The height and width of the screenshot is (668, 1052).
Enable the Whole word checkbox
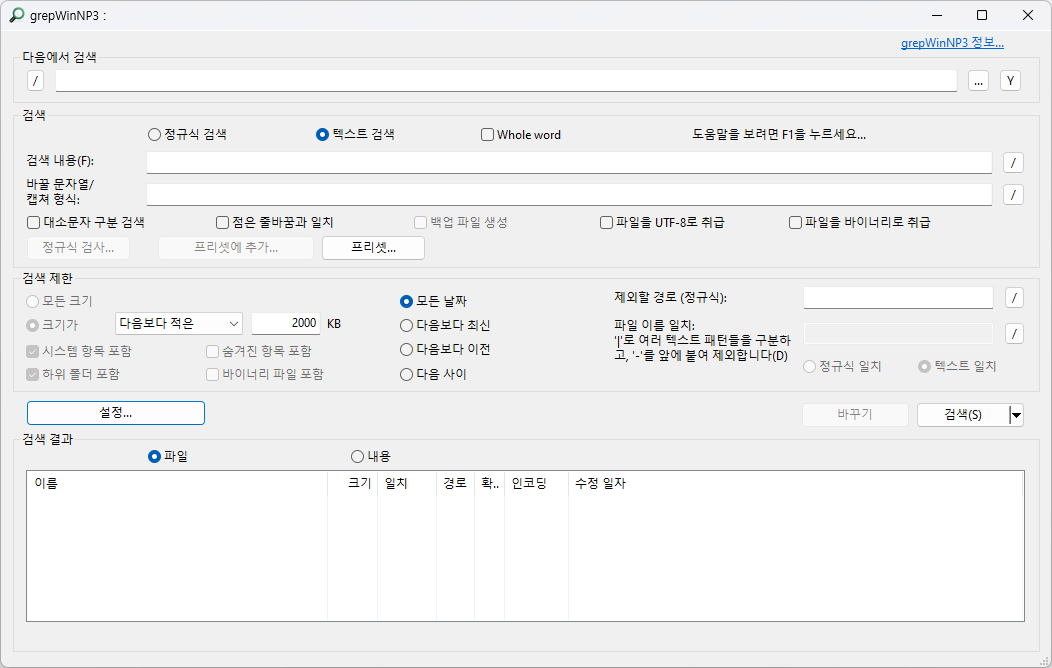(488, 135)
